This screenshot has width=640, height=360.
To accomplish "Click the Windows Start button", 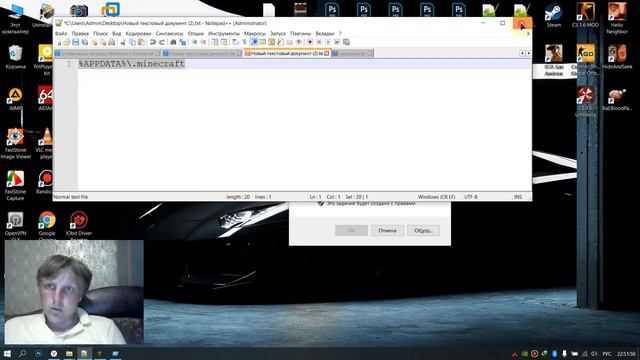I will [7, 353].
